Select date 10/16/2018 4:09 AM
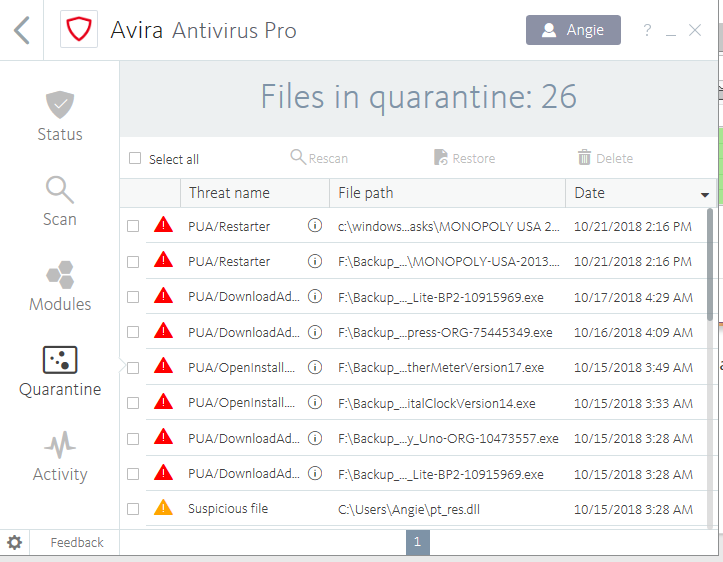This screenshot has width=723, height=562. tap(633, 332)
